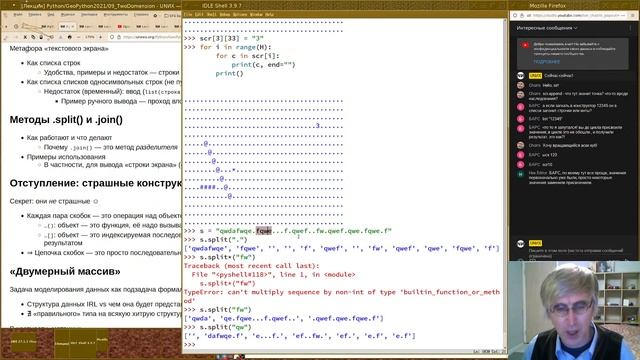
Task: Open Инструменты menu in left browser window
Action: [116, 15]
